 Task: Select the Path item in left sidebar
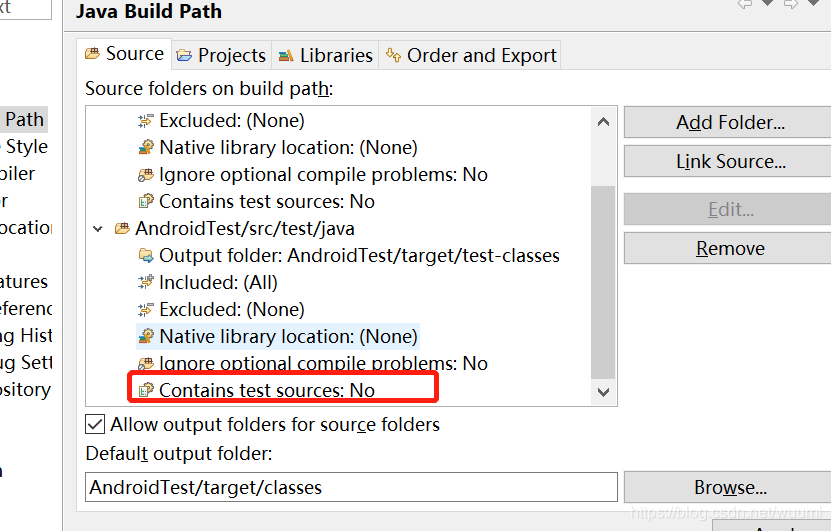click(x=24, y=120)
